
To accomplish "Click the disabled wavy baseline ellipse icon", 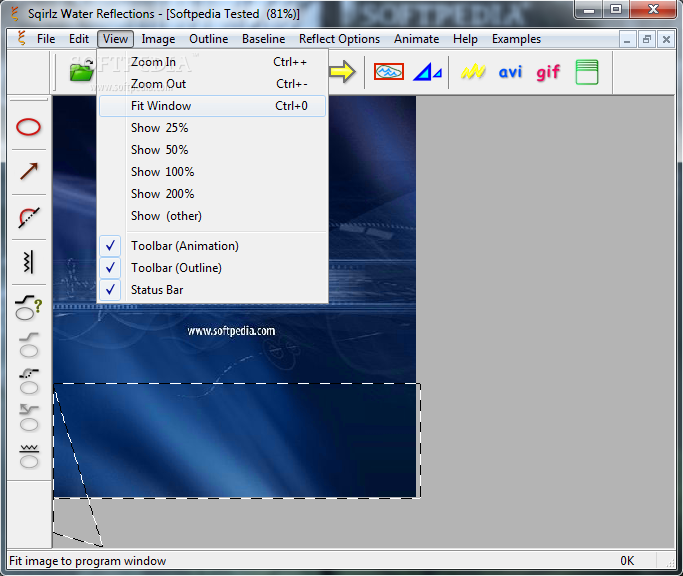I will tap(29, 456).
